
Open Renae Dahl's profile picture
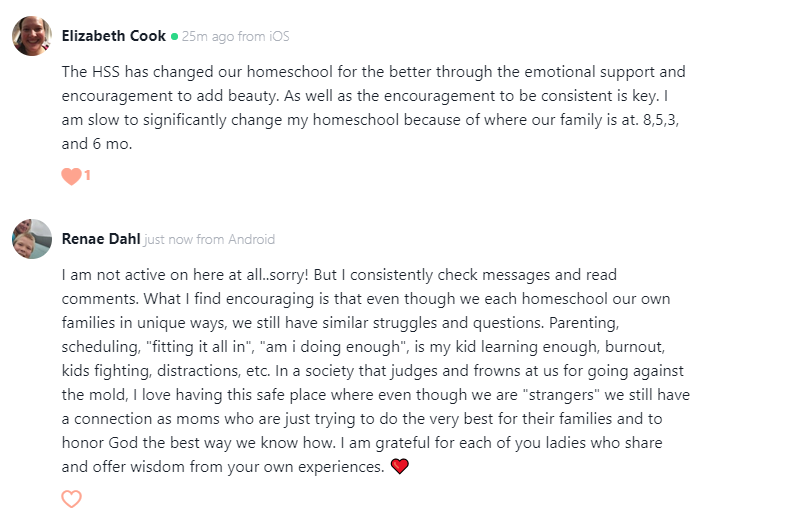click(x=32, y=239)
